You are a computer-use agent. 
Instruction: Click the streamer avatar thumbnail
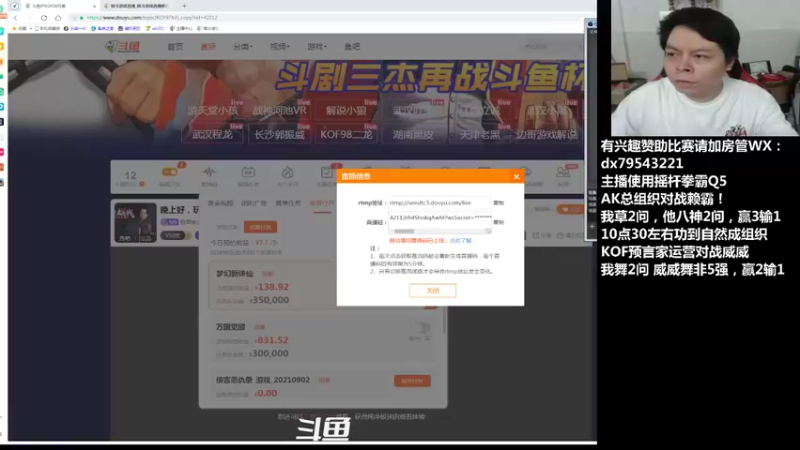135,222
